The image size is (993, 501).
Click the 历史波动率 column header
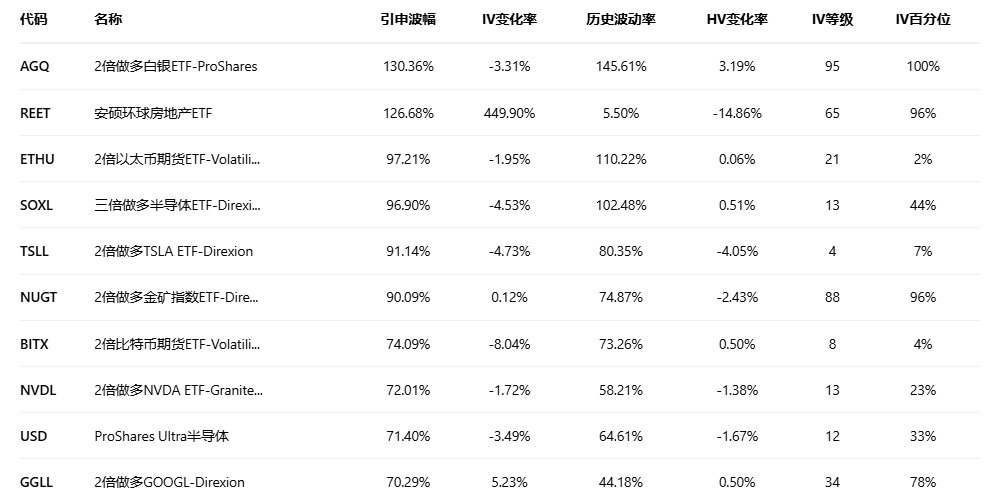[621, 19]
